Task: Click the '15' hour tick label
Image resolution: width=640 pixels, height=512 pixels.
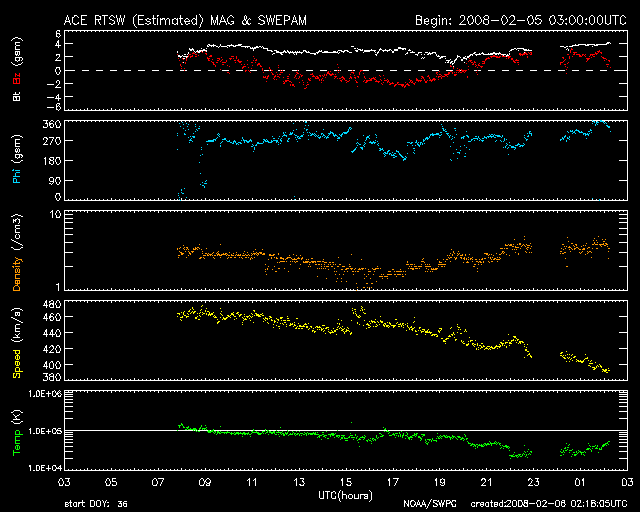Action: tap(346, 483)
